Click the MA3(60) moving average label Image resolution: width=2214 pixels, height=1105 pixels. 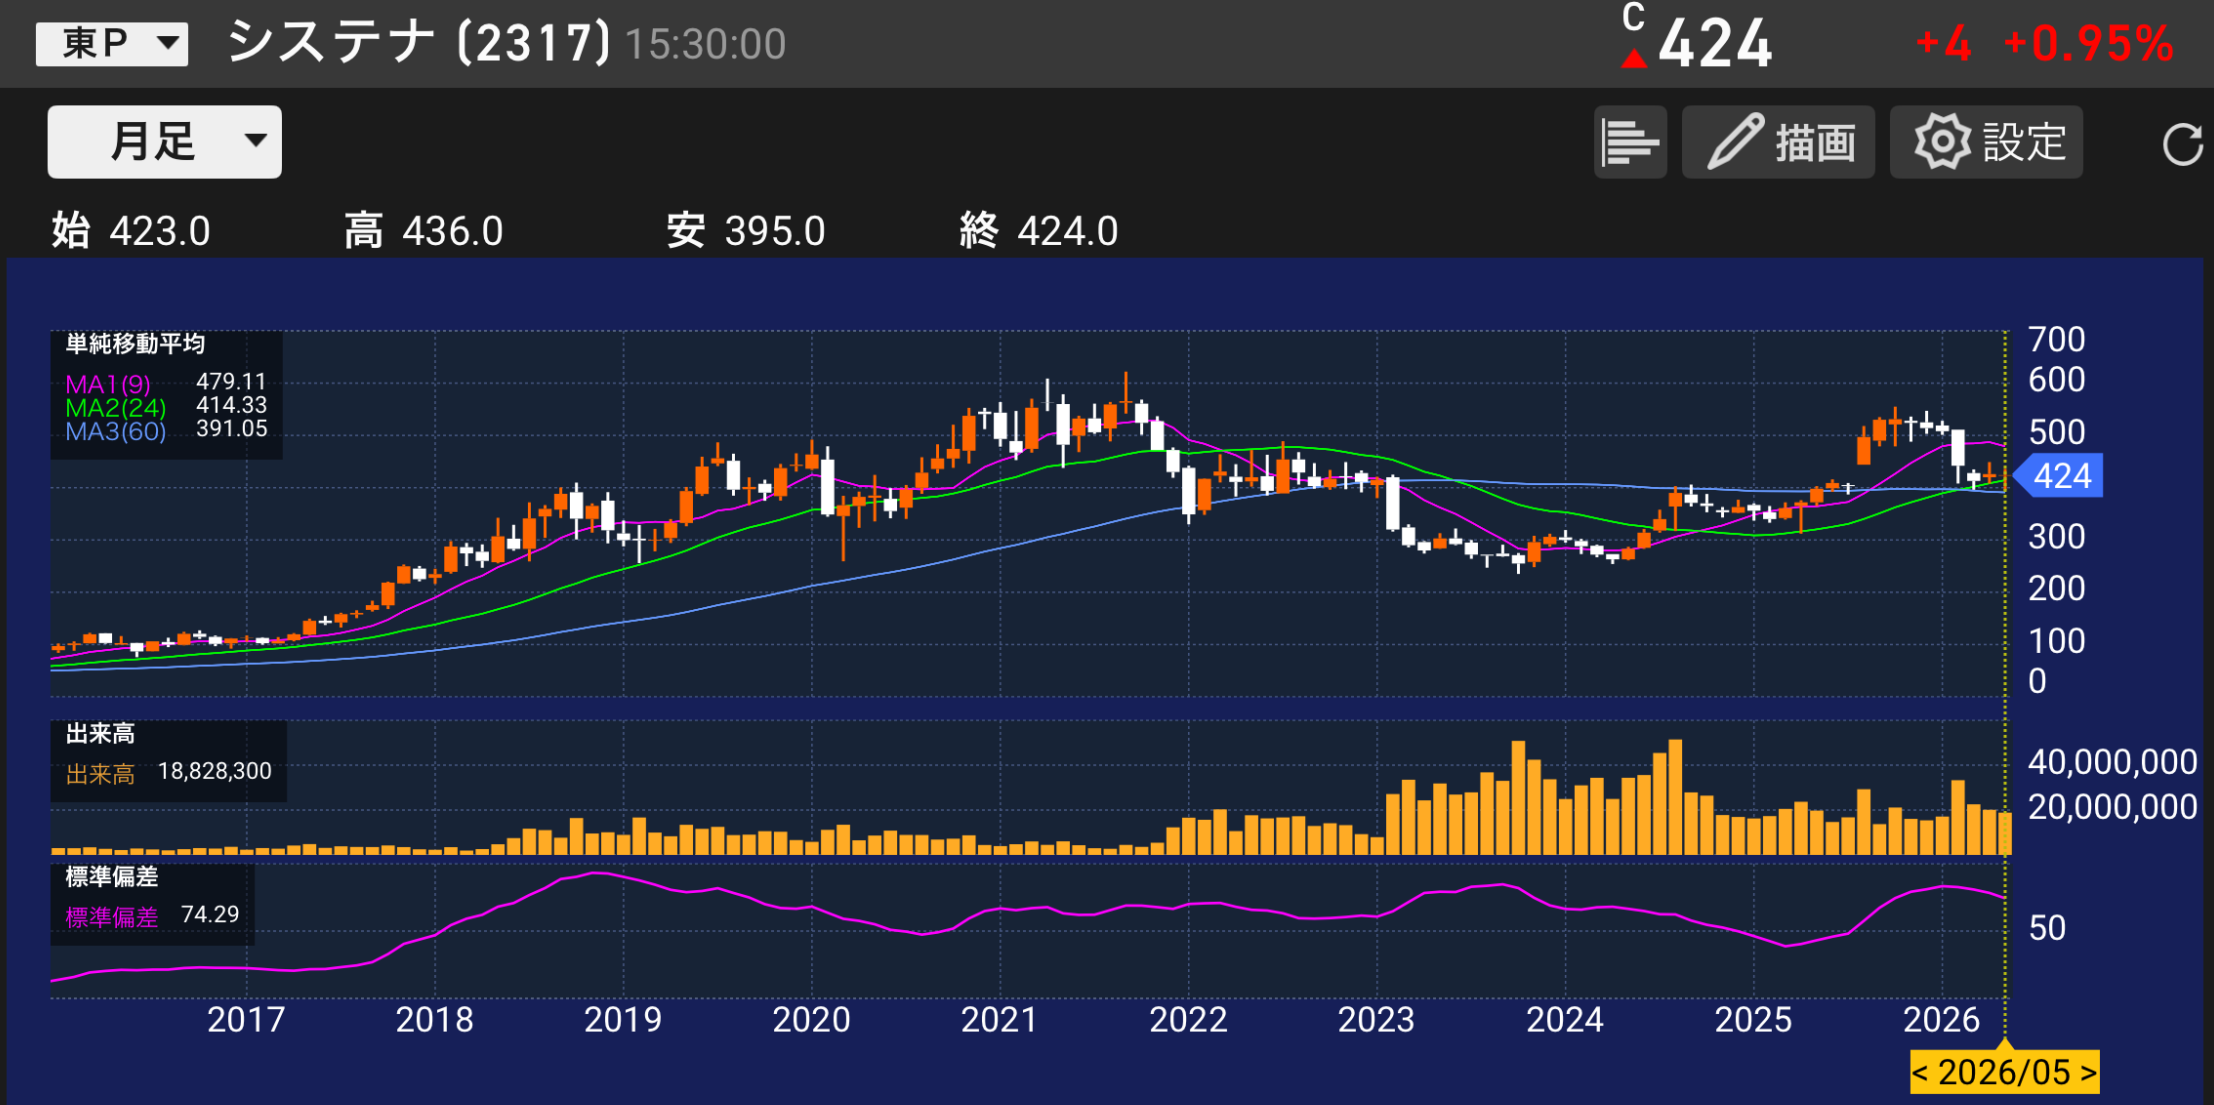point(116,431)
